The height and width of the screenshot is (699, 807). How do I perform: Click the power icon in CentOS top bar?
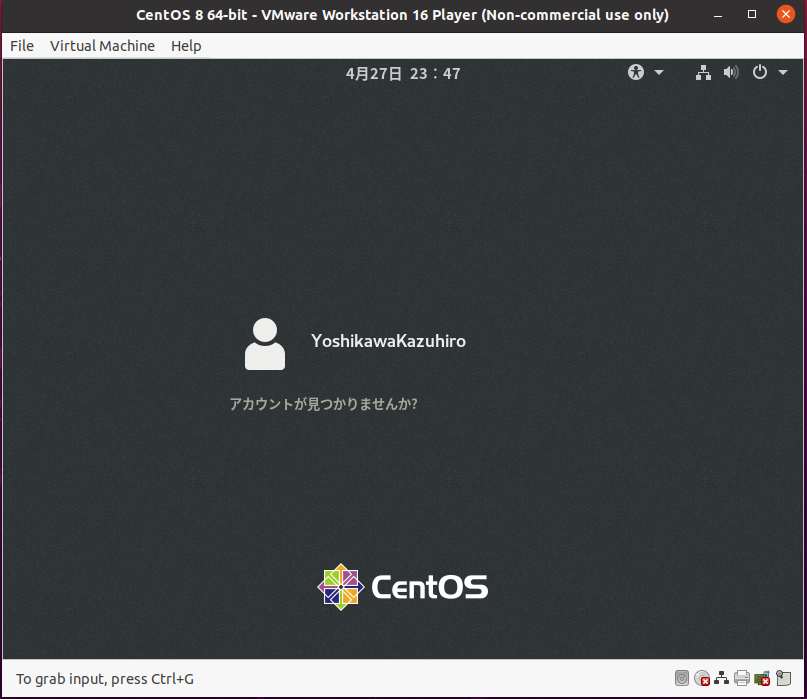(x=759, y=72)
